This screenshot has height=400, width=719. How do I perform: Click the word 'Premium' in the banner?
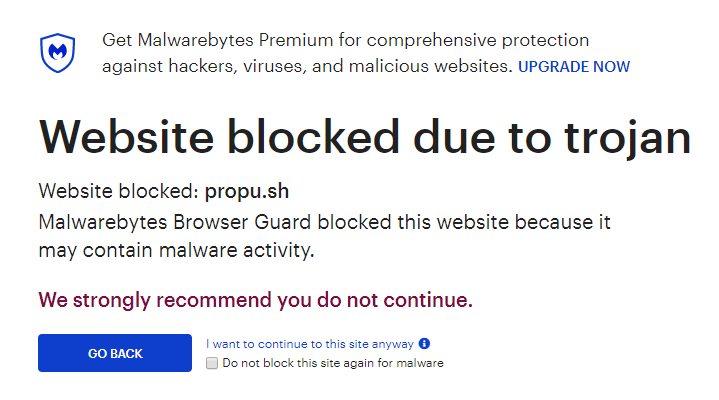pos(296,40)
